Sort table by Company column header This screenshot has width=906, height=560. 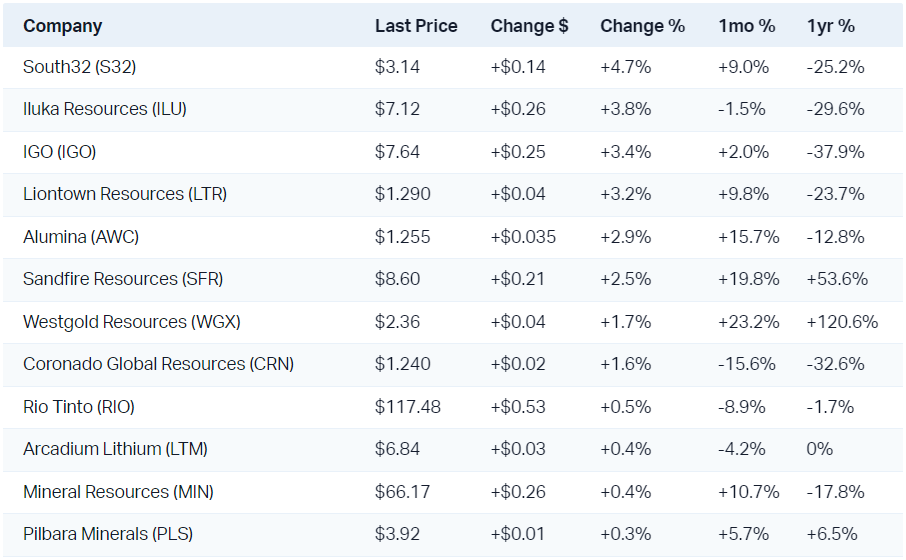63,26
